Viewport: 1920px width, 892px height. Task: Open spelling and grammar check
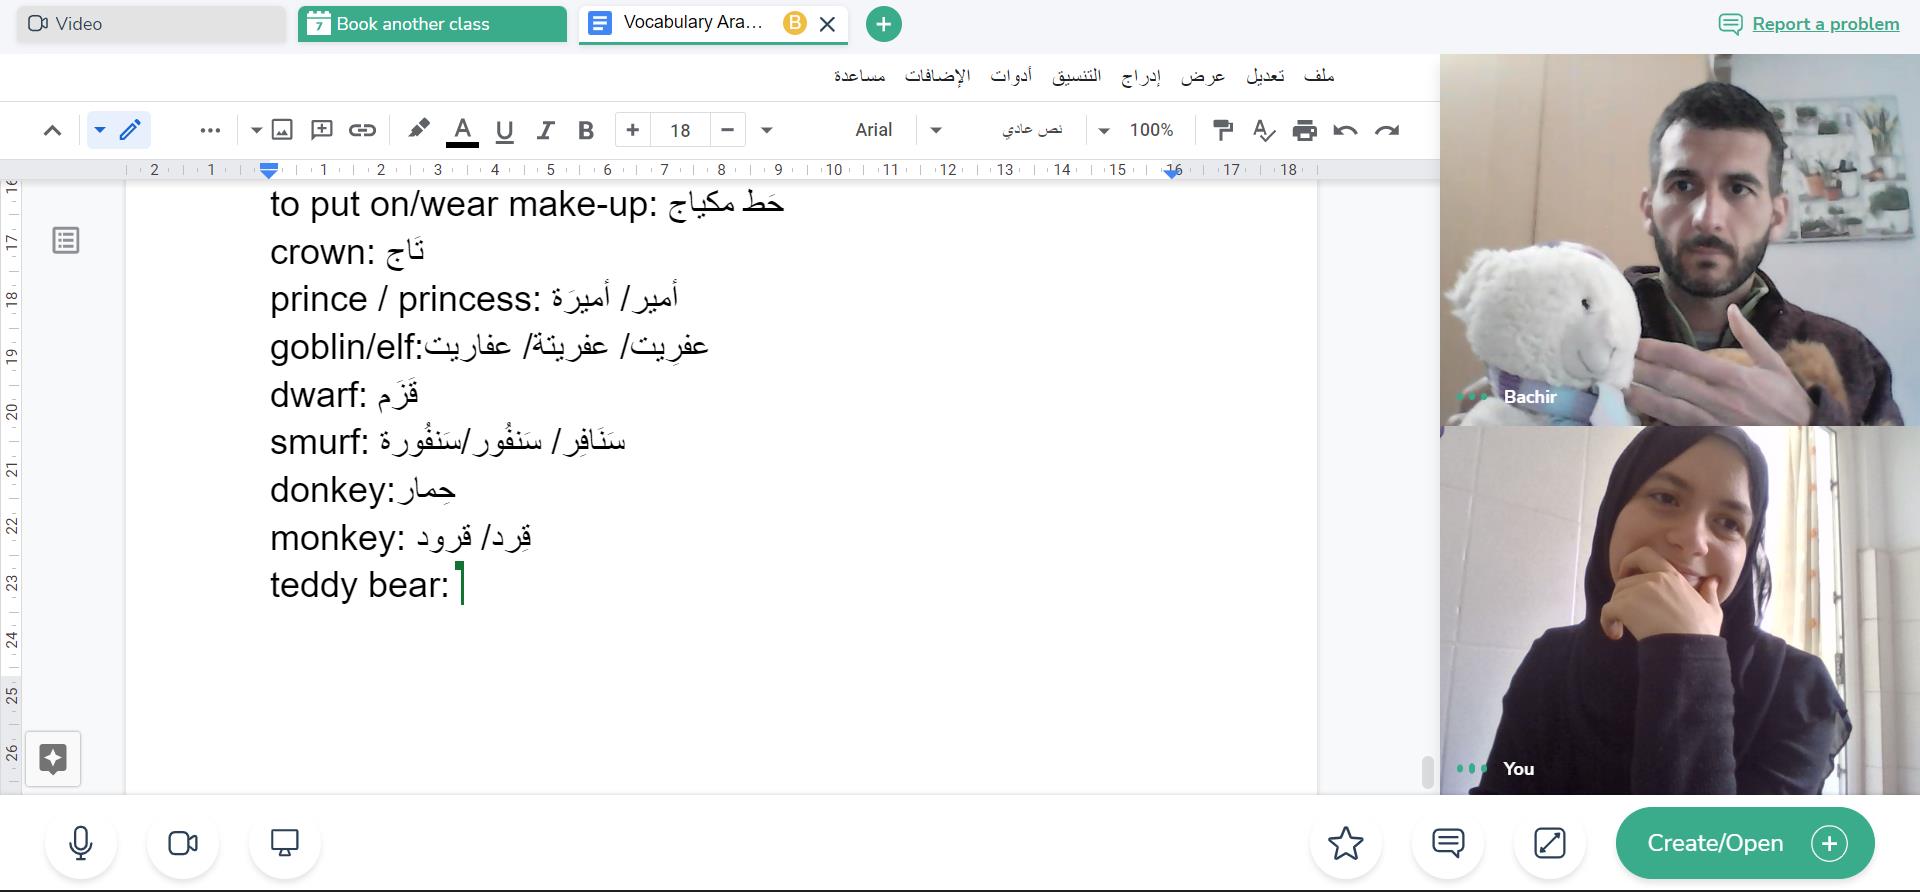[x=1263, y=130]
